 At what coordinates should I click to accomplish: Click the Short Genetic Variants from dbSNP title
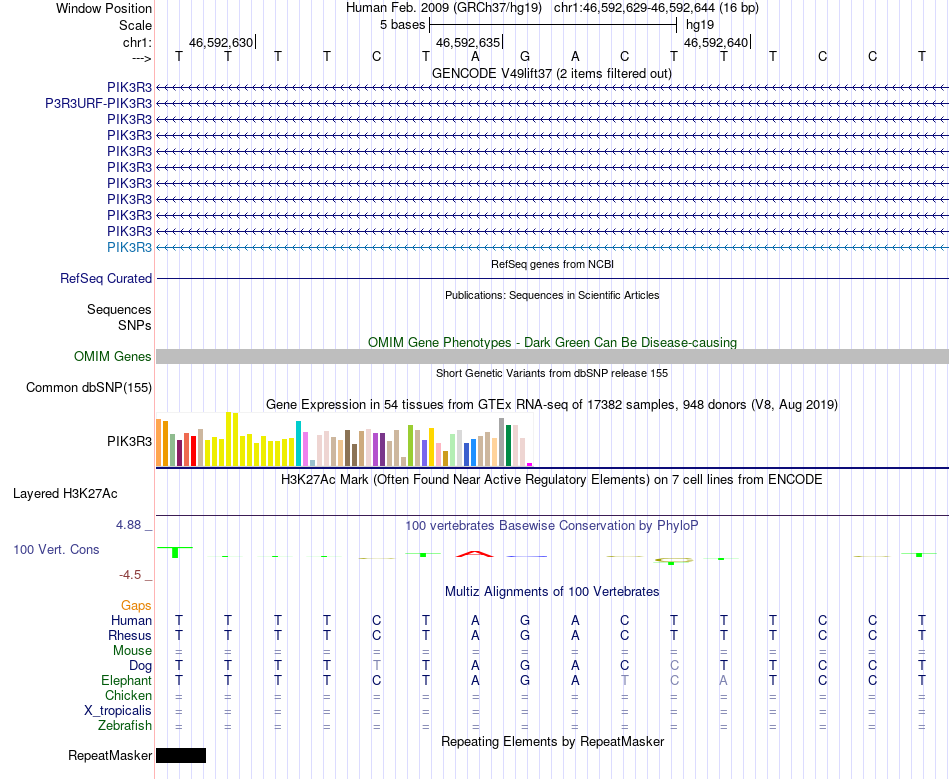pos(552,373)
